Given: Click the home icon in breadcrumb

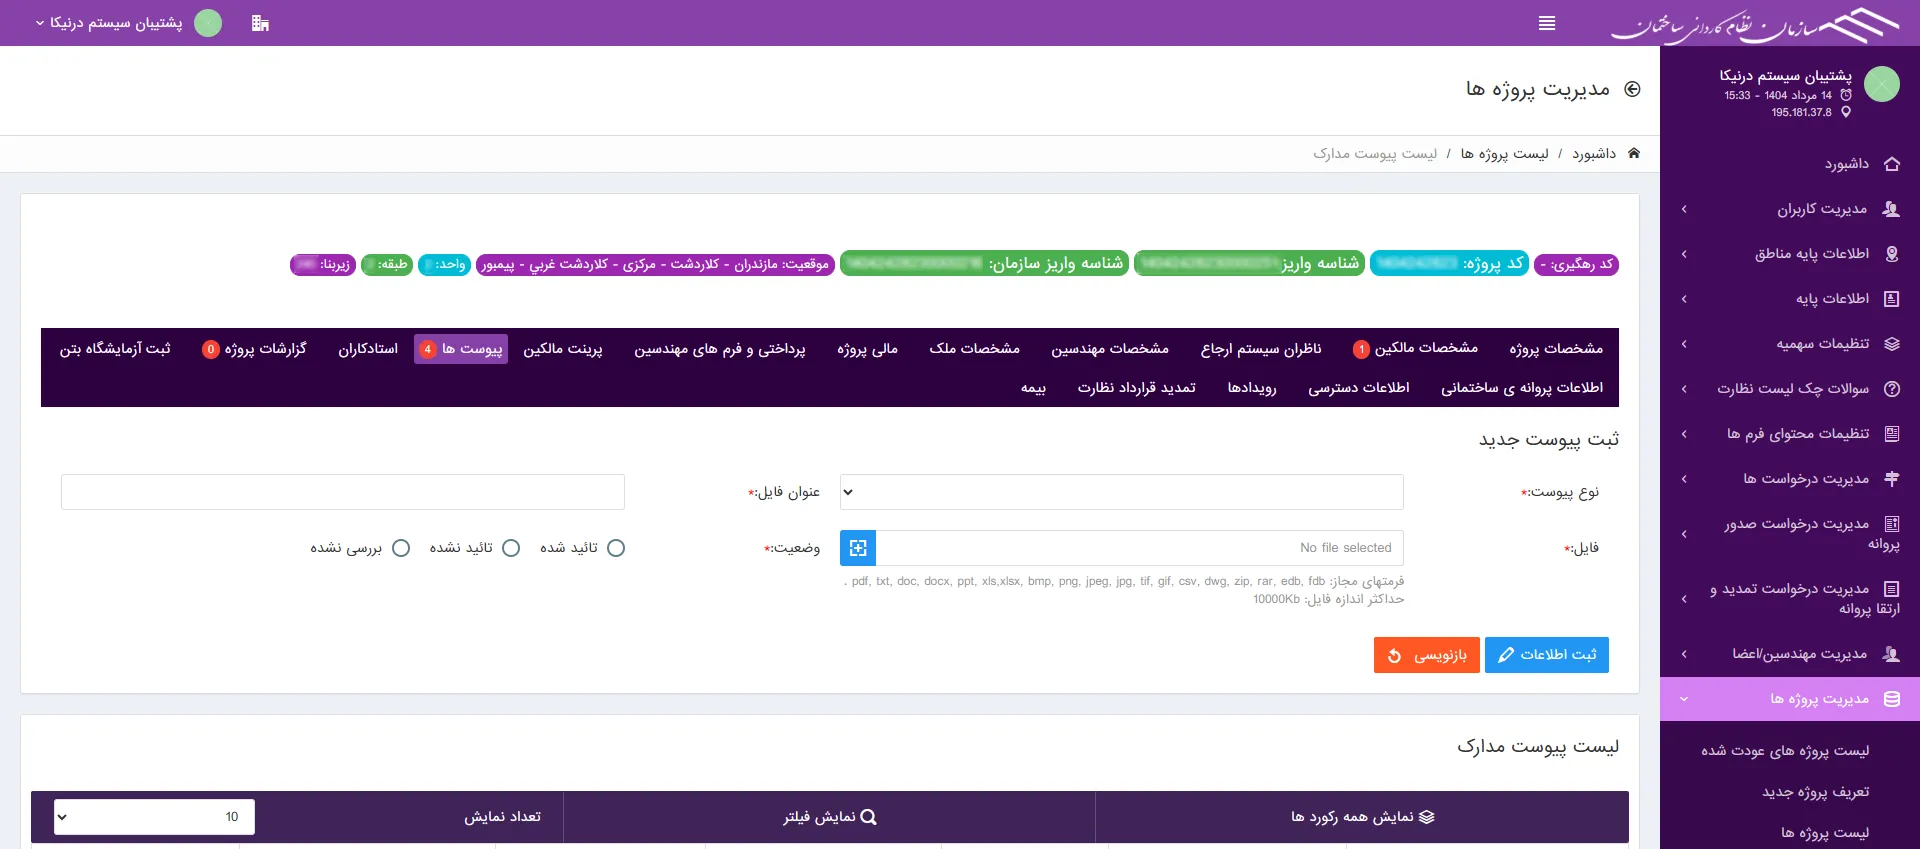Looking at the screenshot, I should (1634, 153).
